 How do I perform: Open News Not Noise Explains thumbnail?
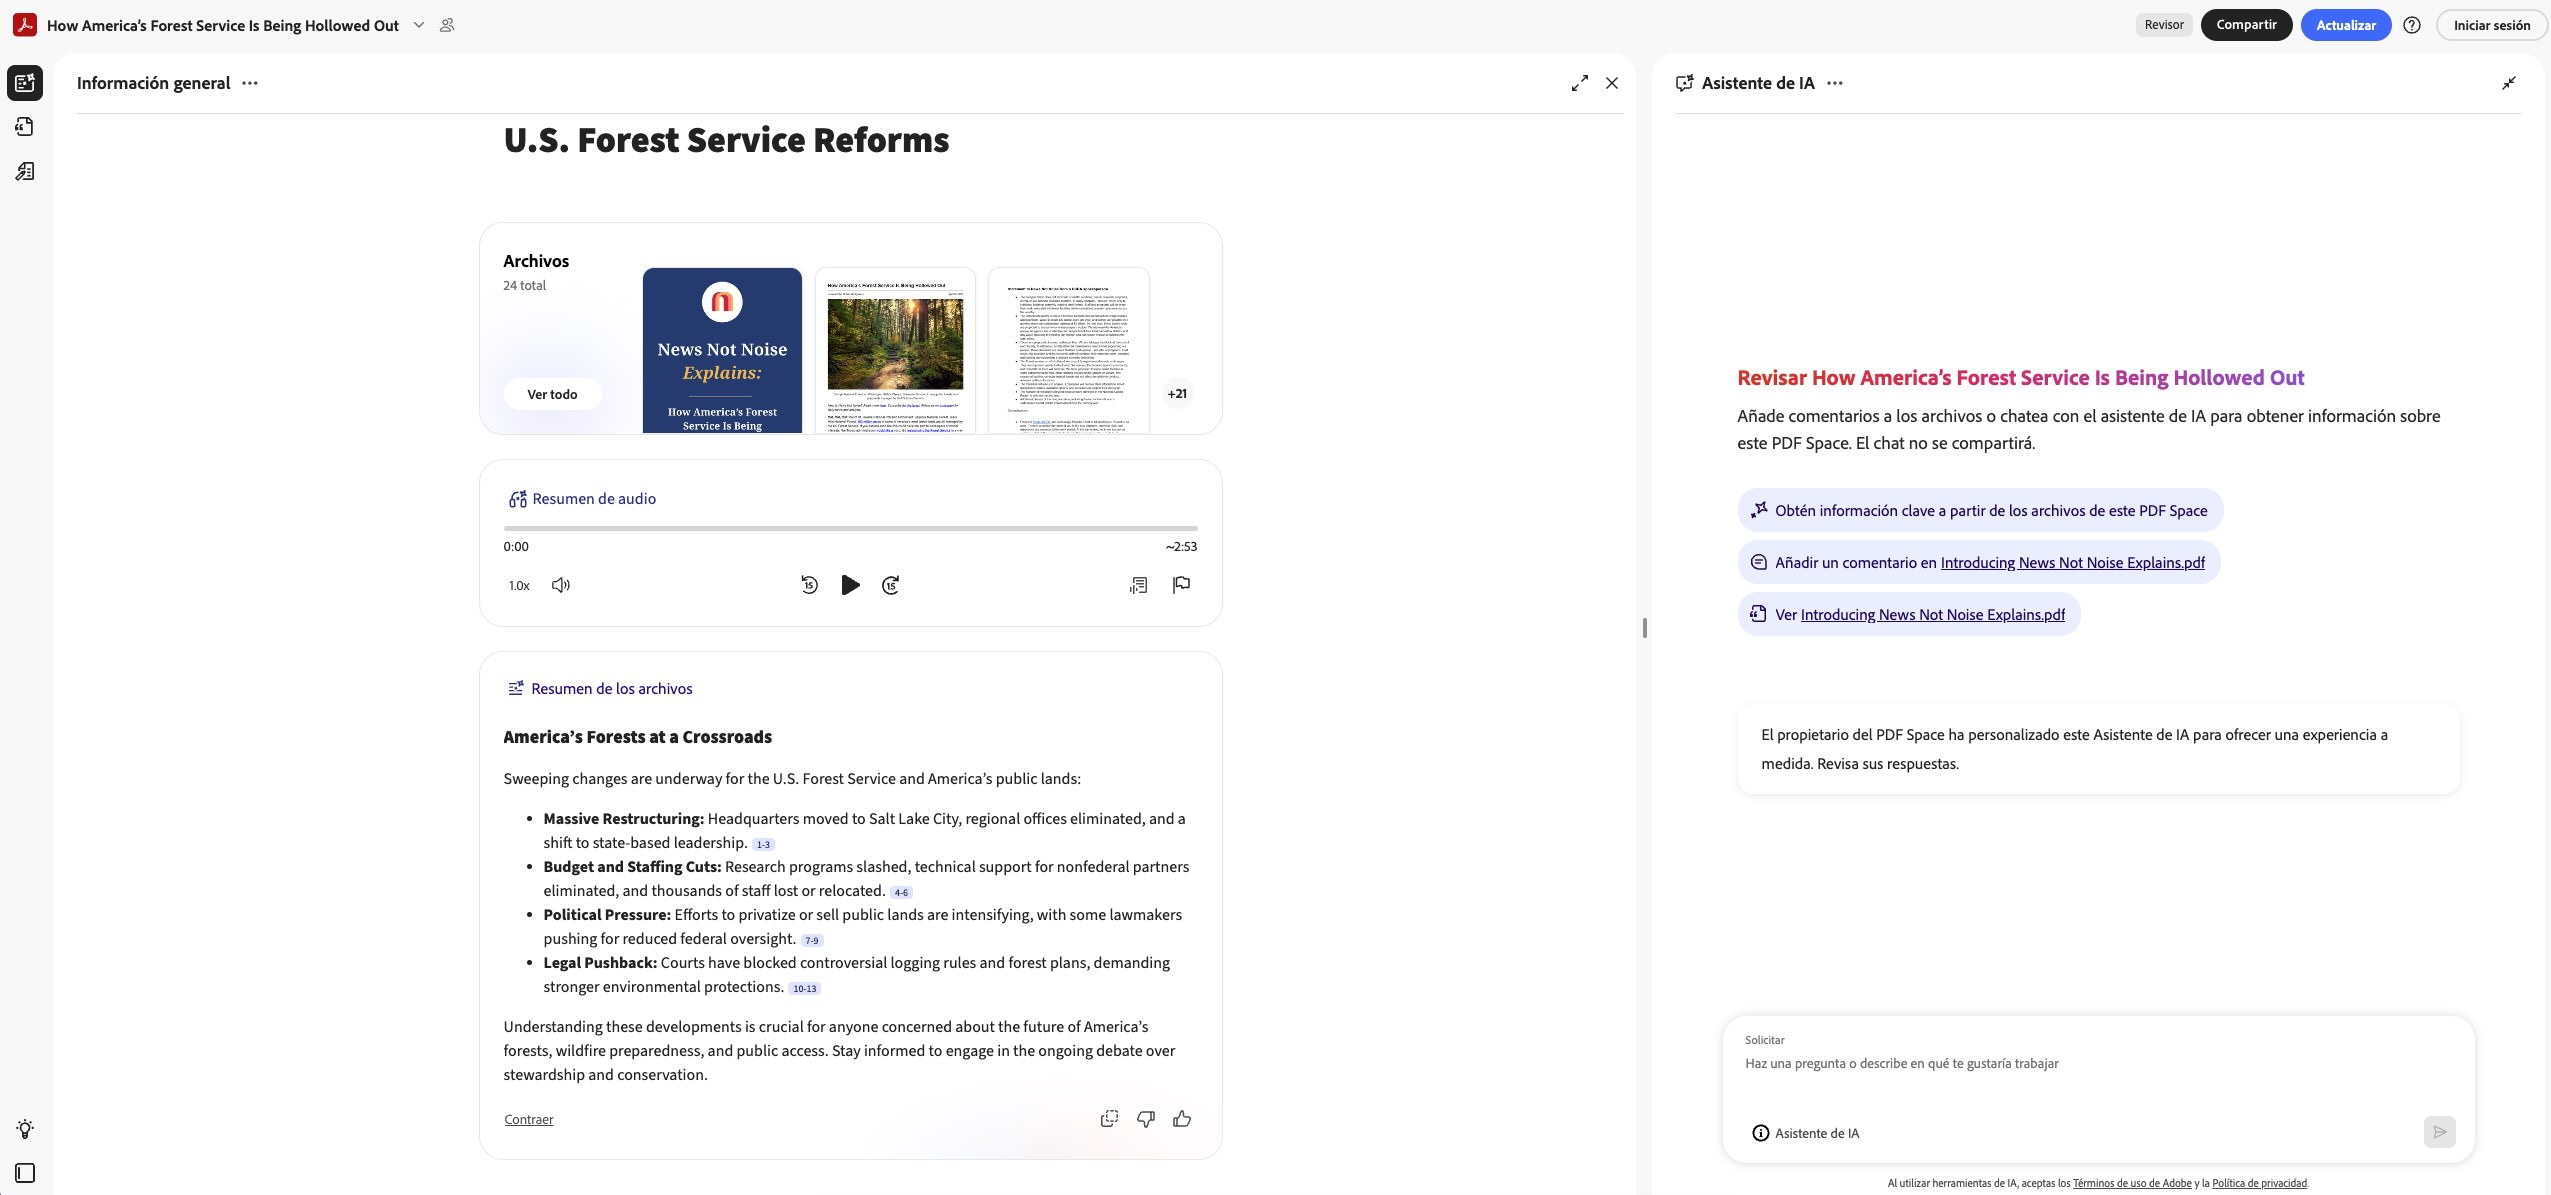[722, 350]
